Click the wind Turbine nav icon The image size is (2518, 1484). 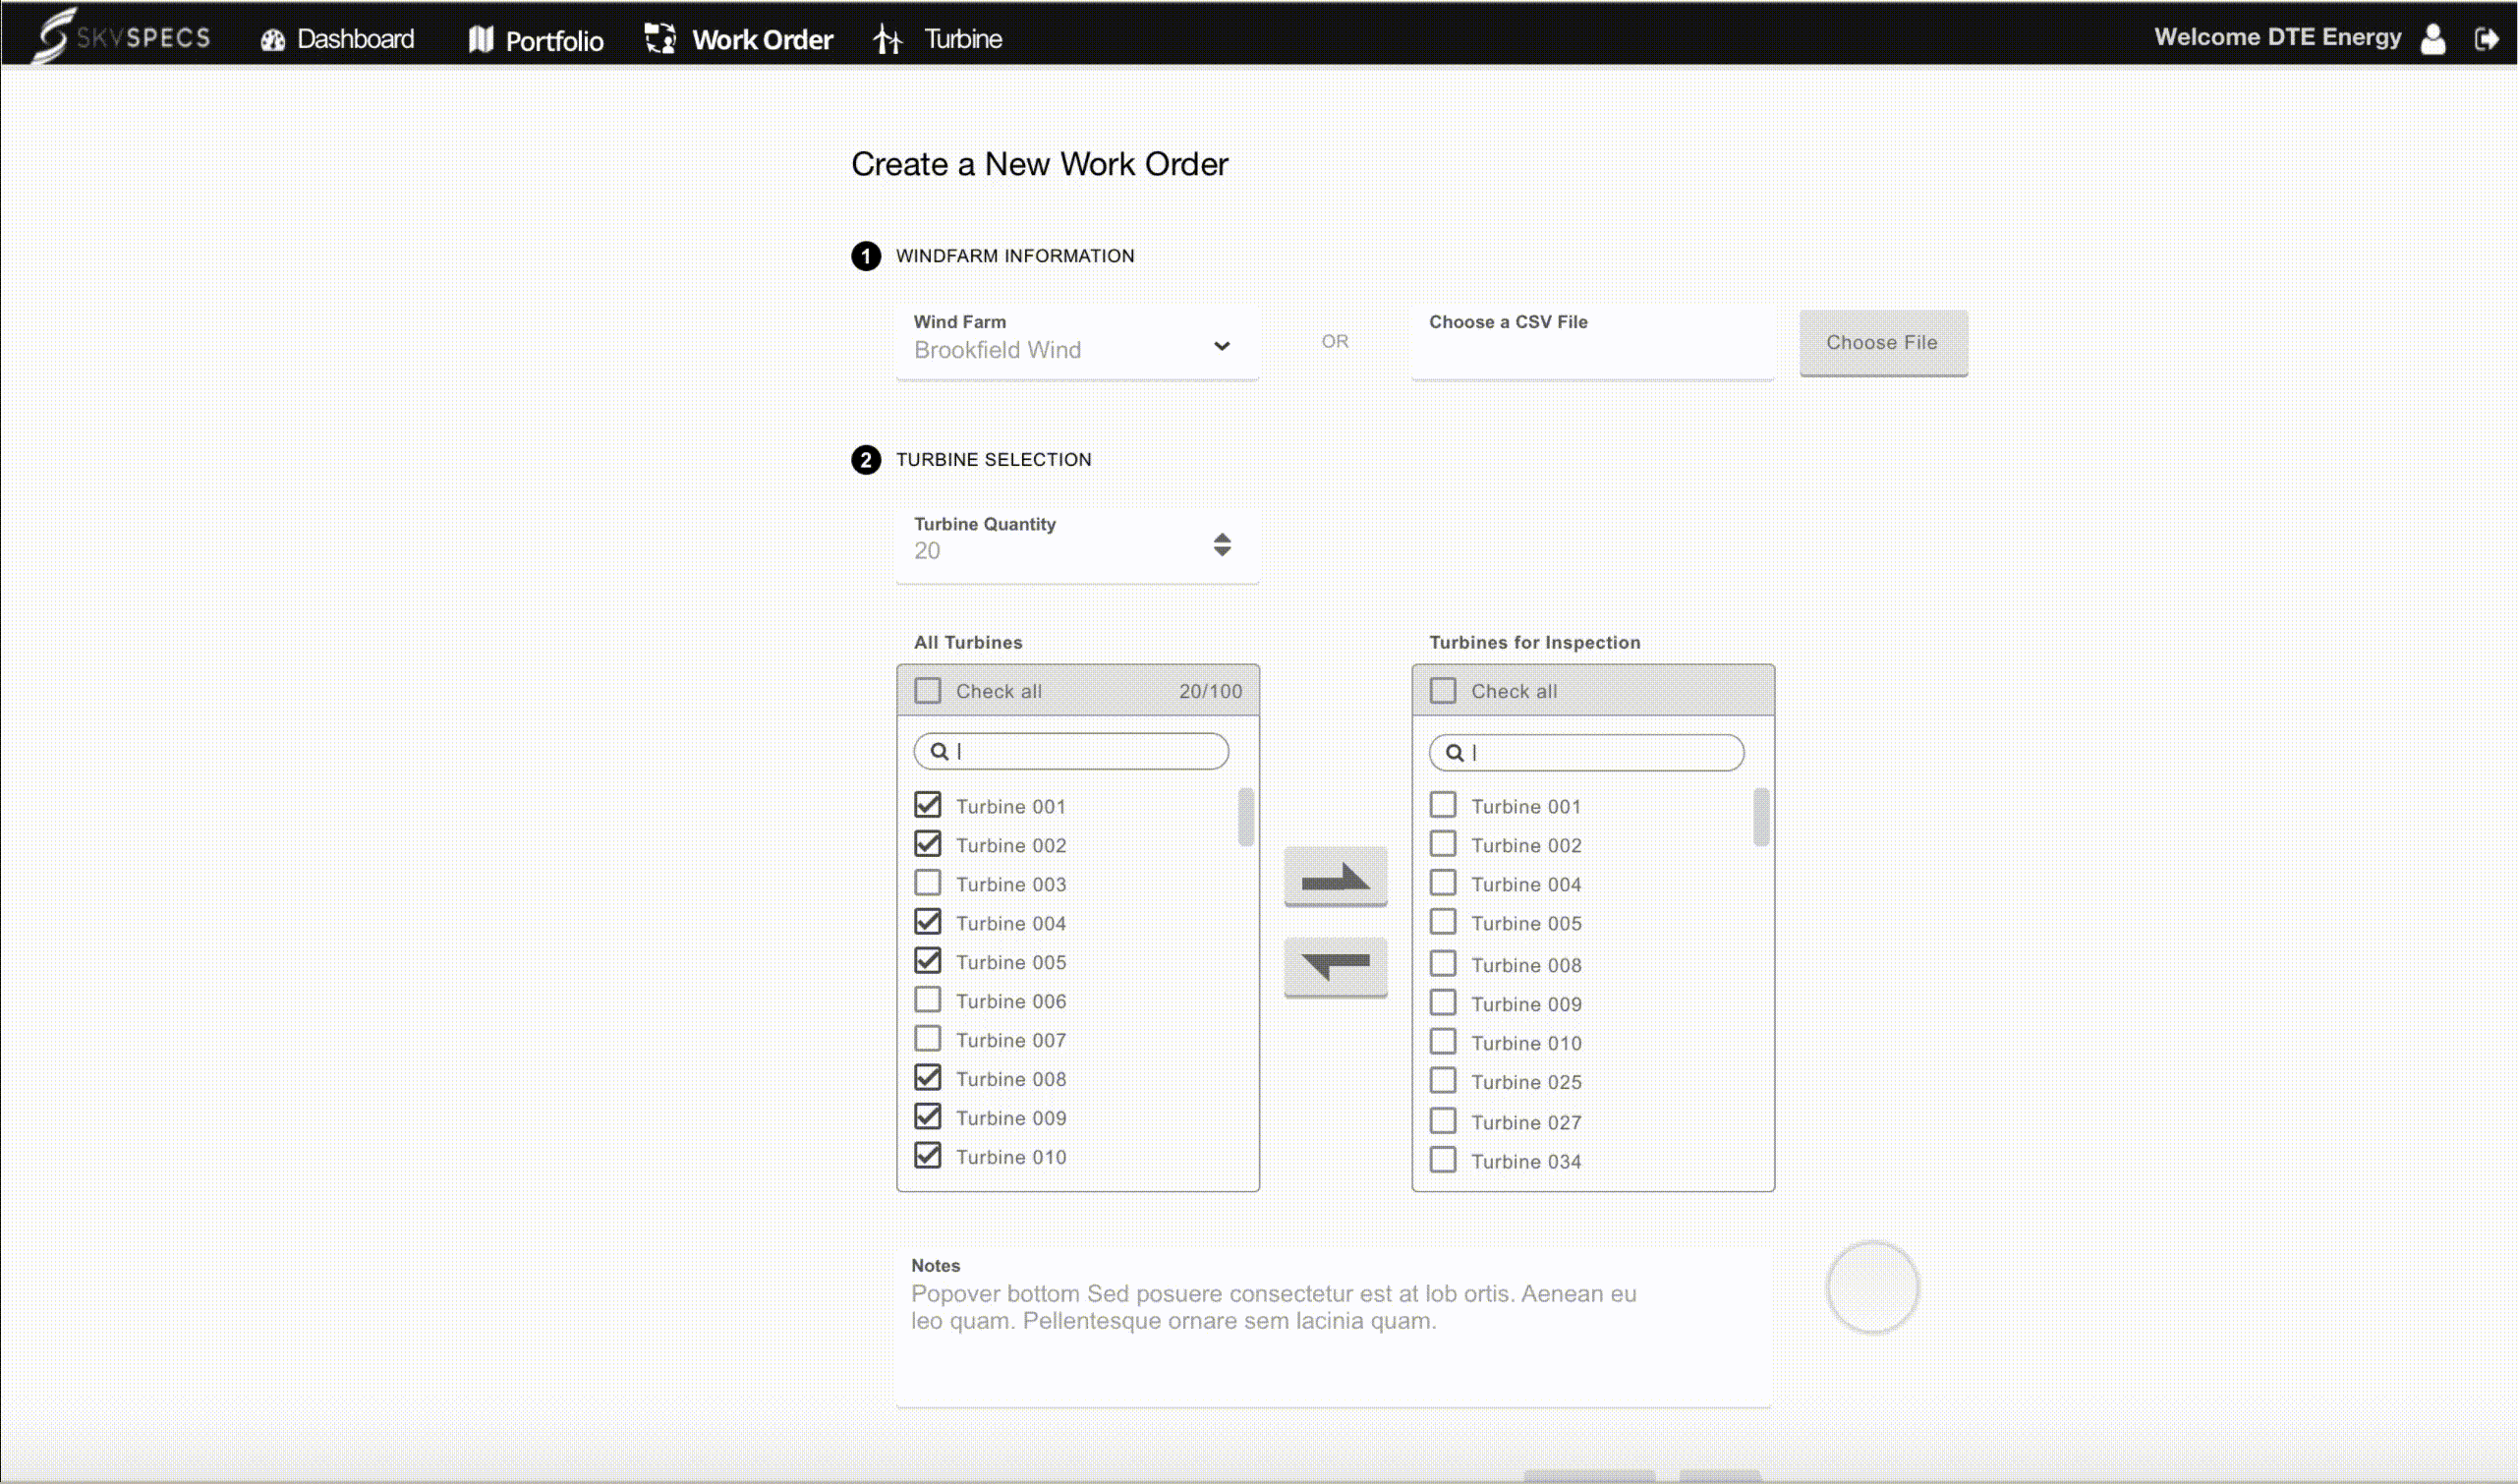(x=887, y=39)
